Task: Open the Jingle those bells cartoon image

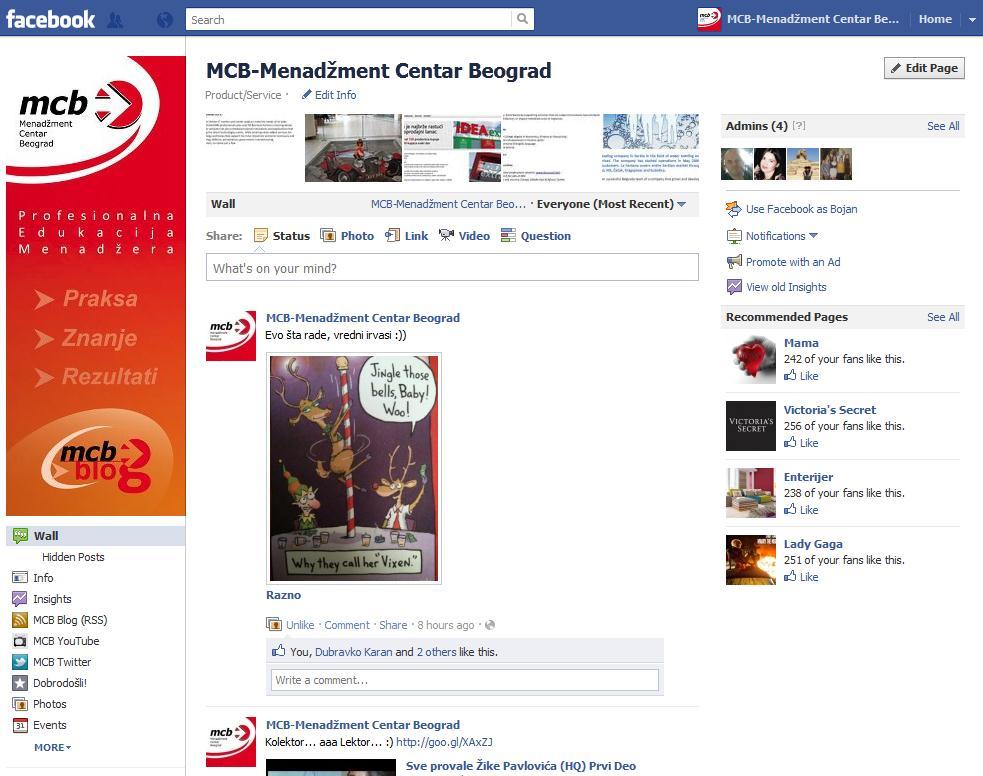Action: (354, 468)
